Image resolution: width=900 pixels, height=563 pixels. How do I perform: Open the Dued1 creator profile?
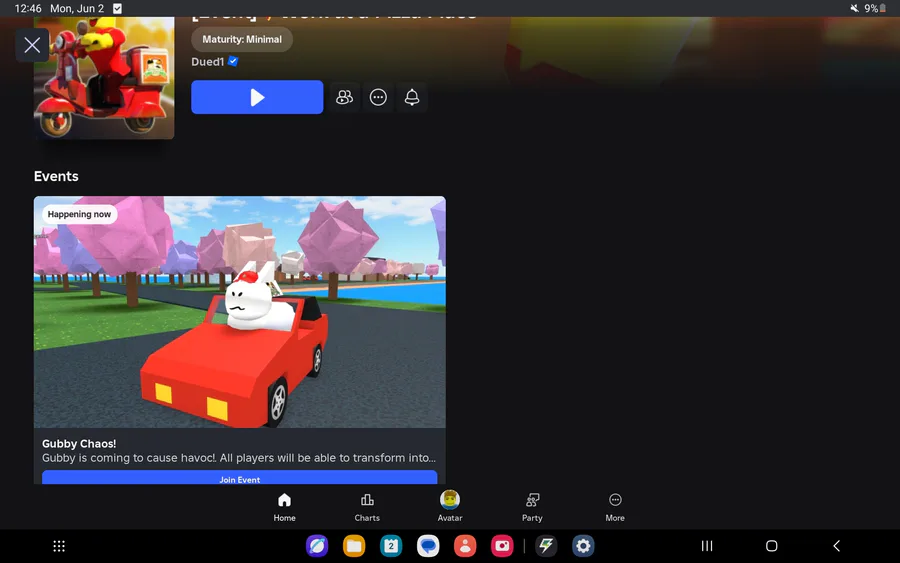pos(207,61)
